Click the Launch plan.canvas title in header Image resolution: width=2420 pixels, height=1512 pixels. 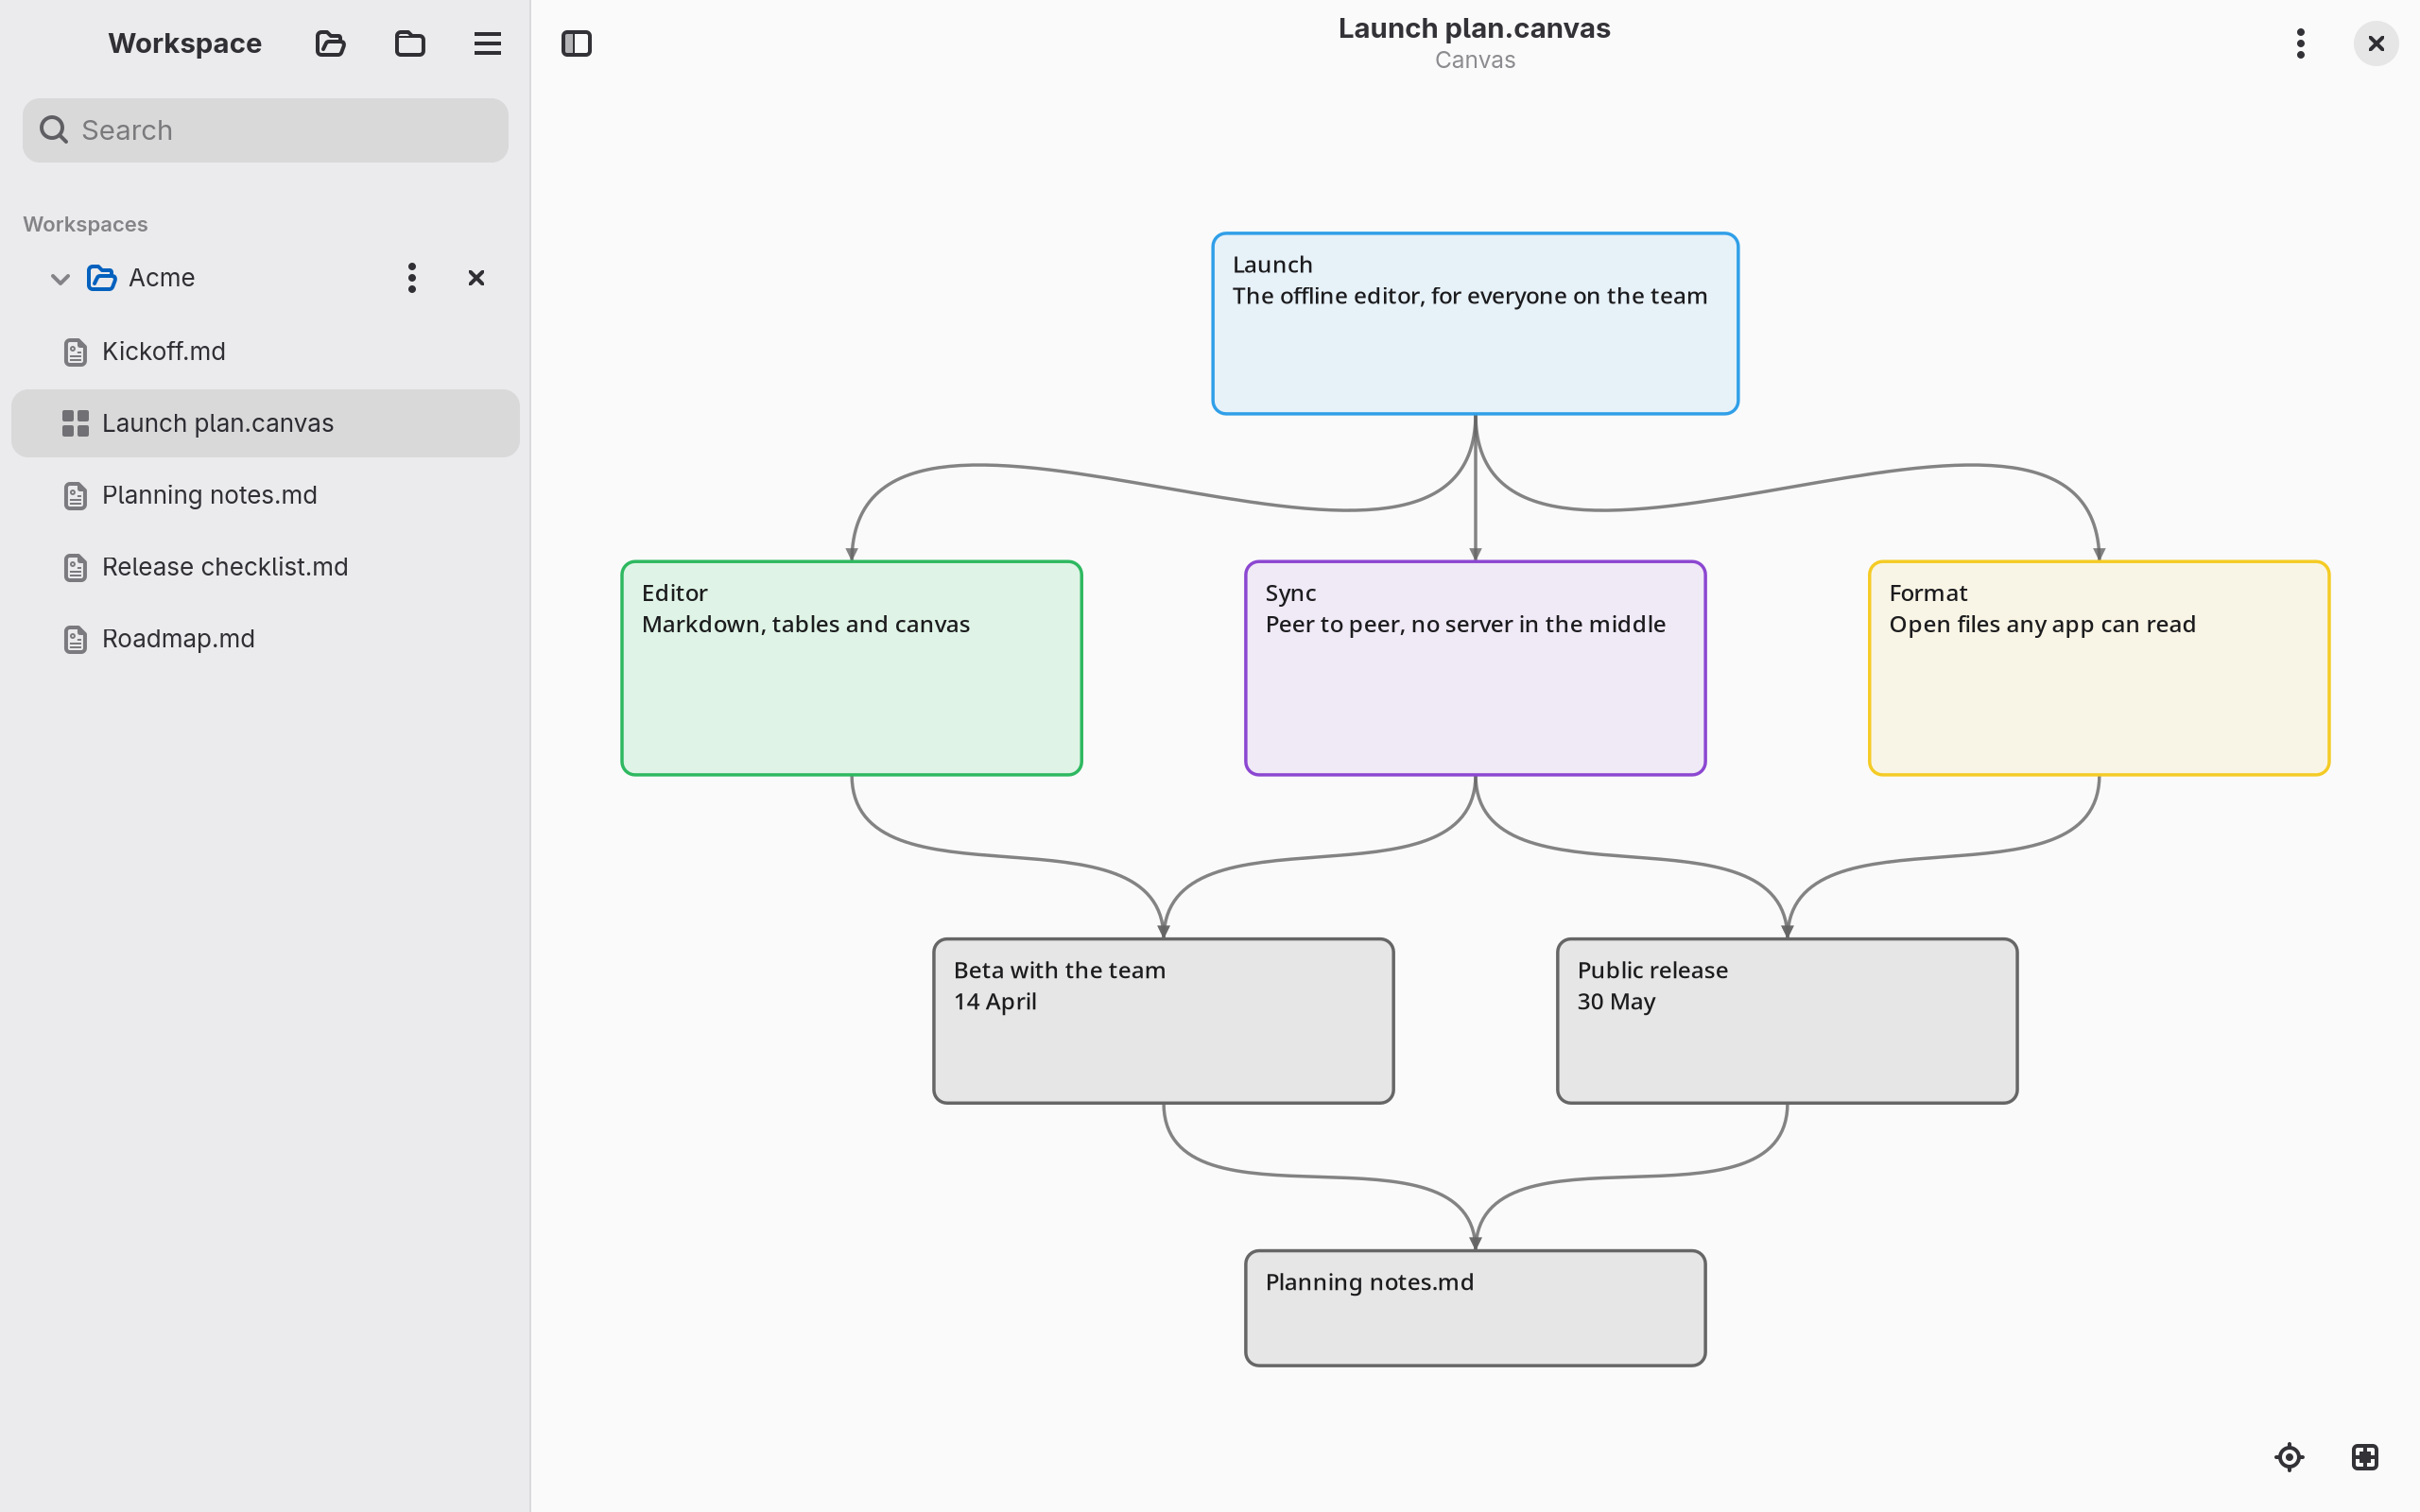[x=1474, y=28]
